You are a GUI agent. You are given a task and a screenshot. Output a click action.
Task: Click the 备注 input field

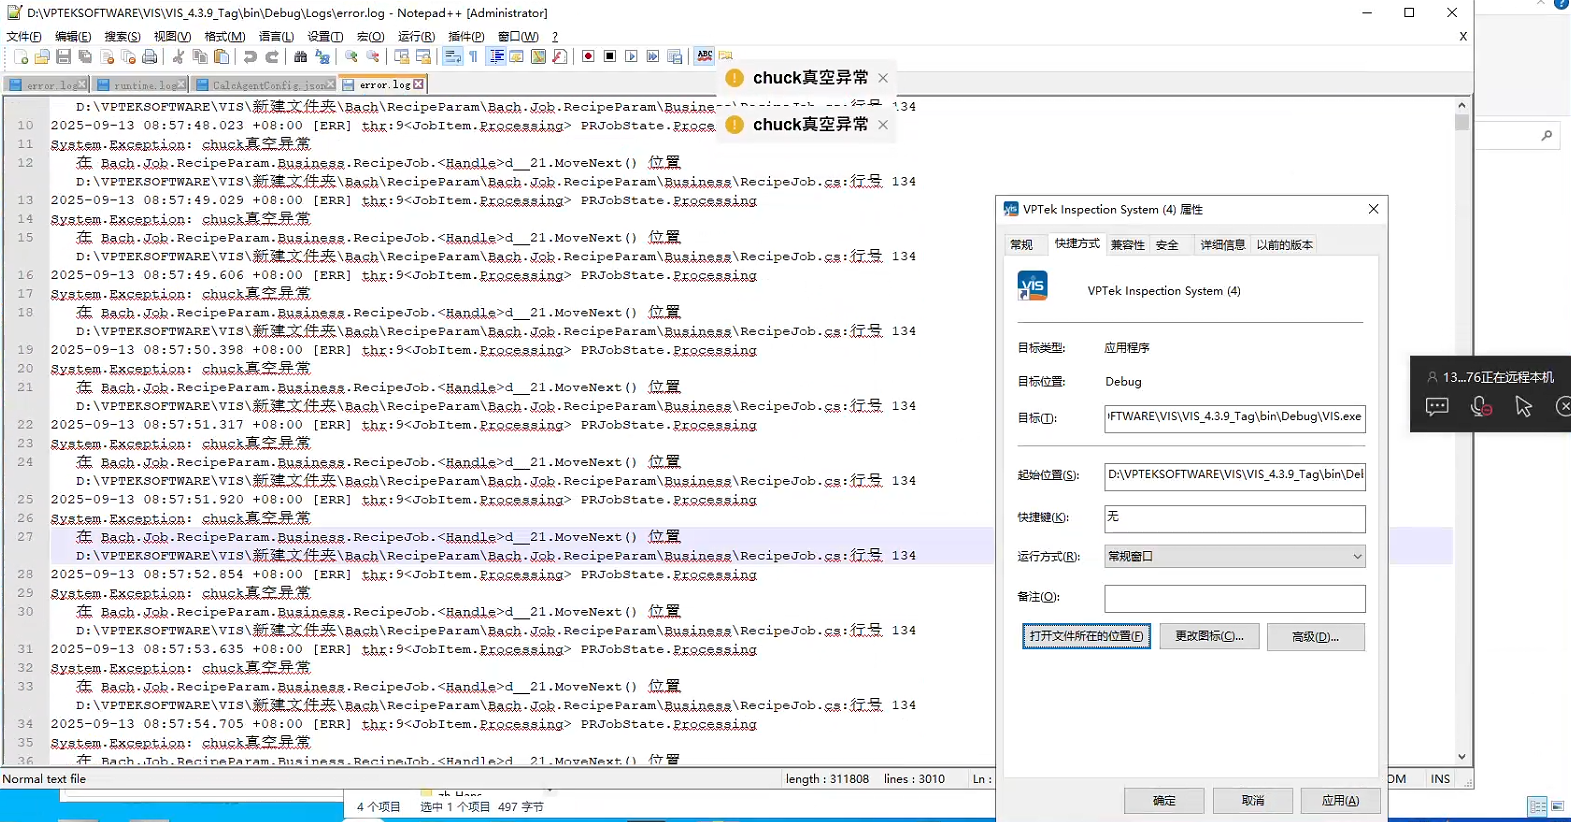pos(1234,598)
